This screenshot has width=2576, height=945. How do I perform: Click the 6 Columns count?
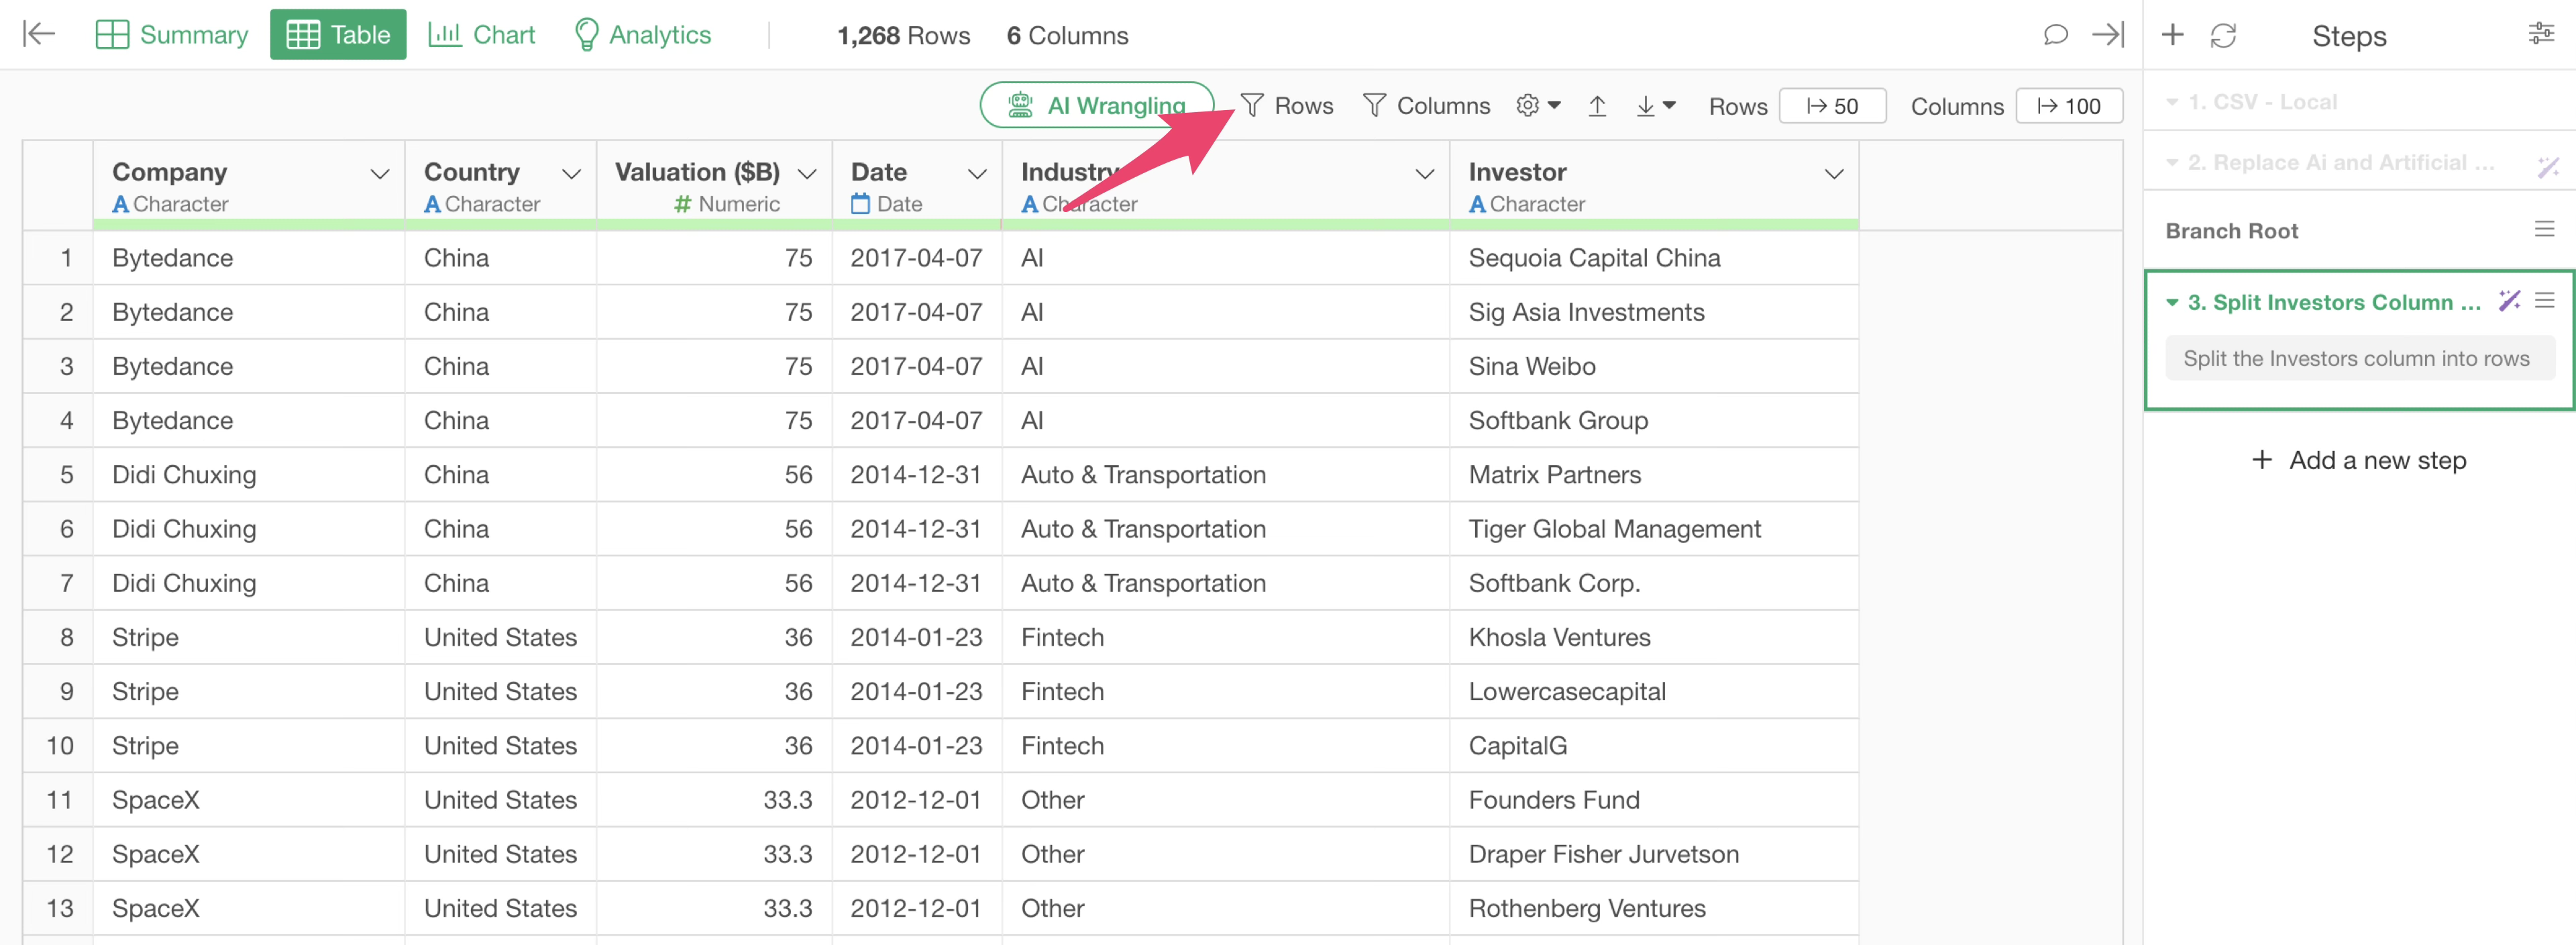[1067, 35]
